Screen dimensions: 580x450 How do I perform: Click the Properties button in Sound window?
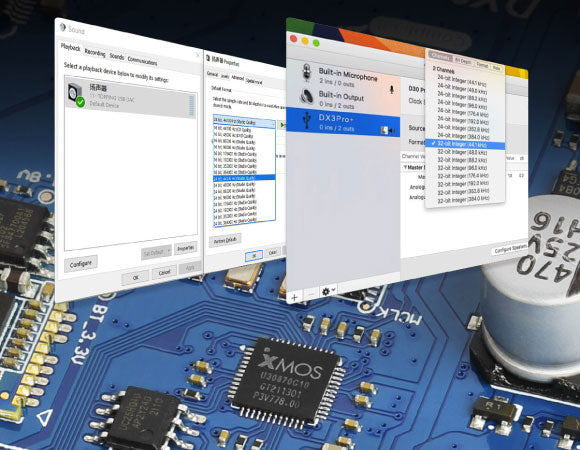[185, 248]
